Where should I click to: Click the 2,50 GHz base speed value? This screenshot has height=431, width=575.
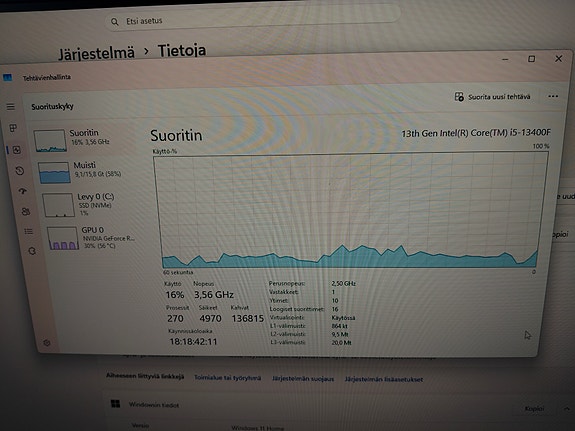343,284
